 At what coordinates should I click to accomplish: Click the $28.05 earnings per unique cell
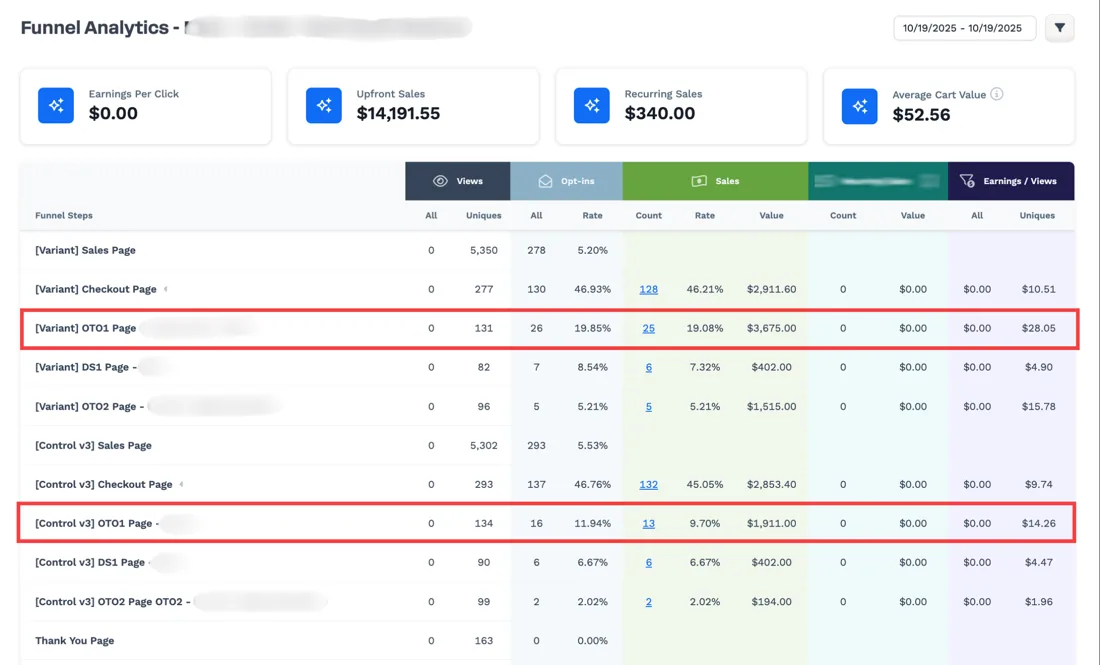pyautogui.click(x=1038, y=328)
